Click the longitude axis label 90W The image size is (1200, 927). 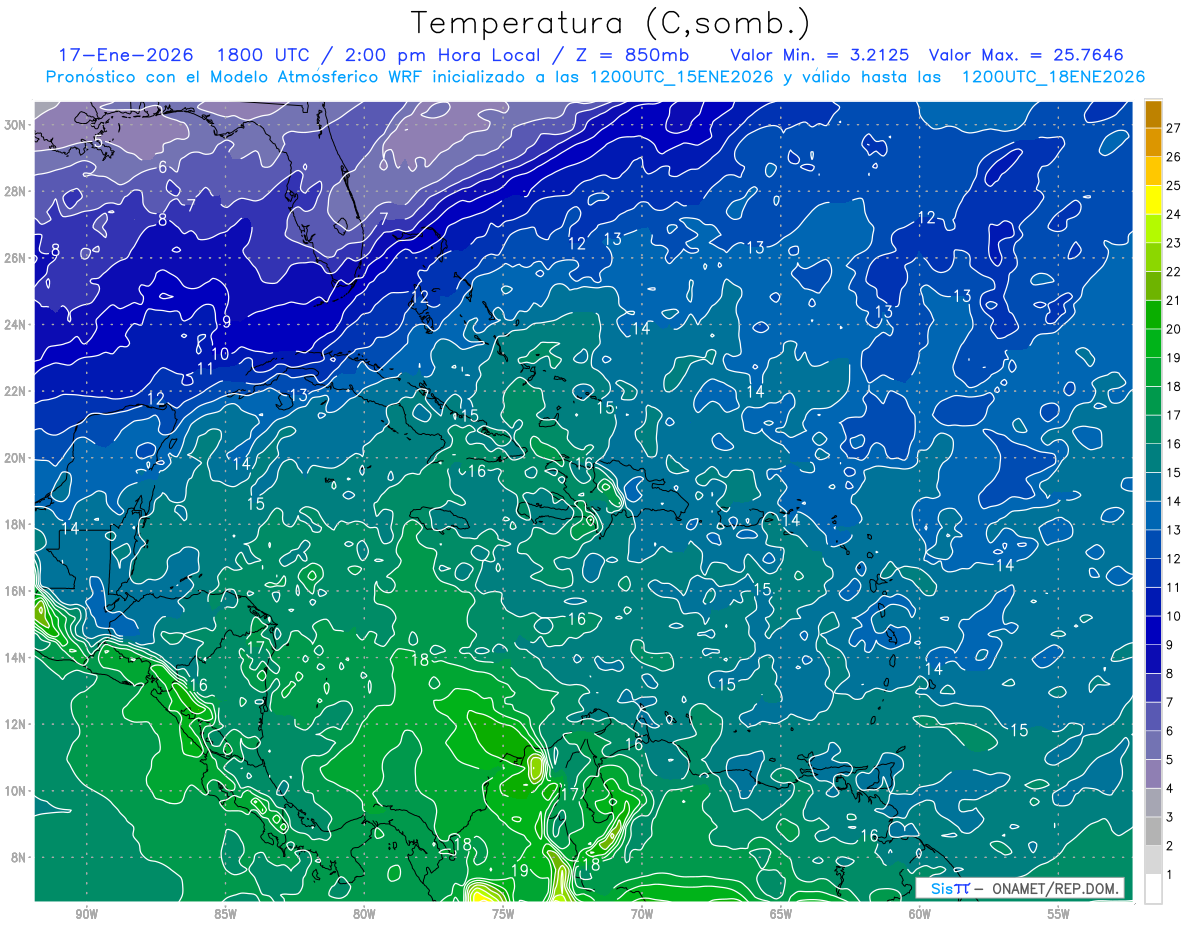pyautogui.click(x=86, y=915)
